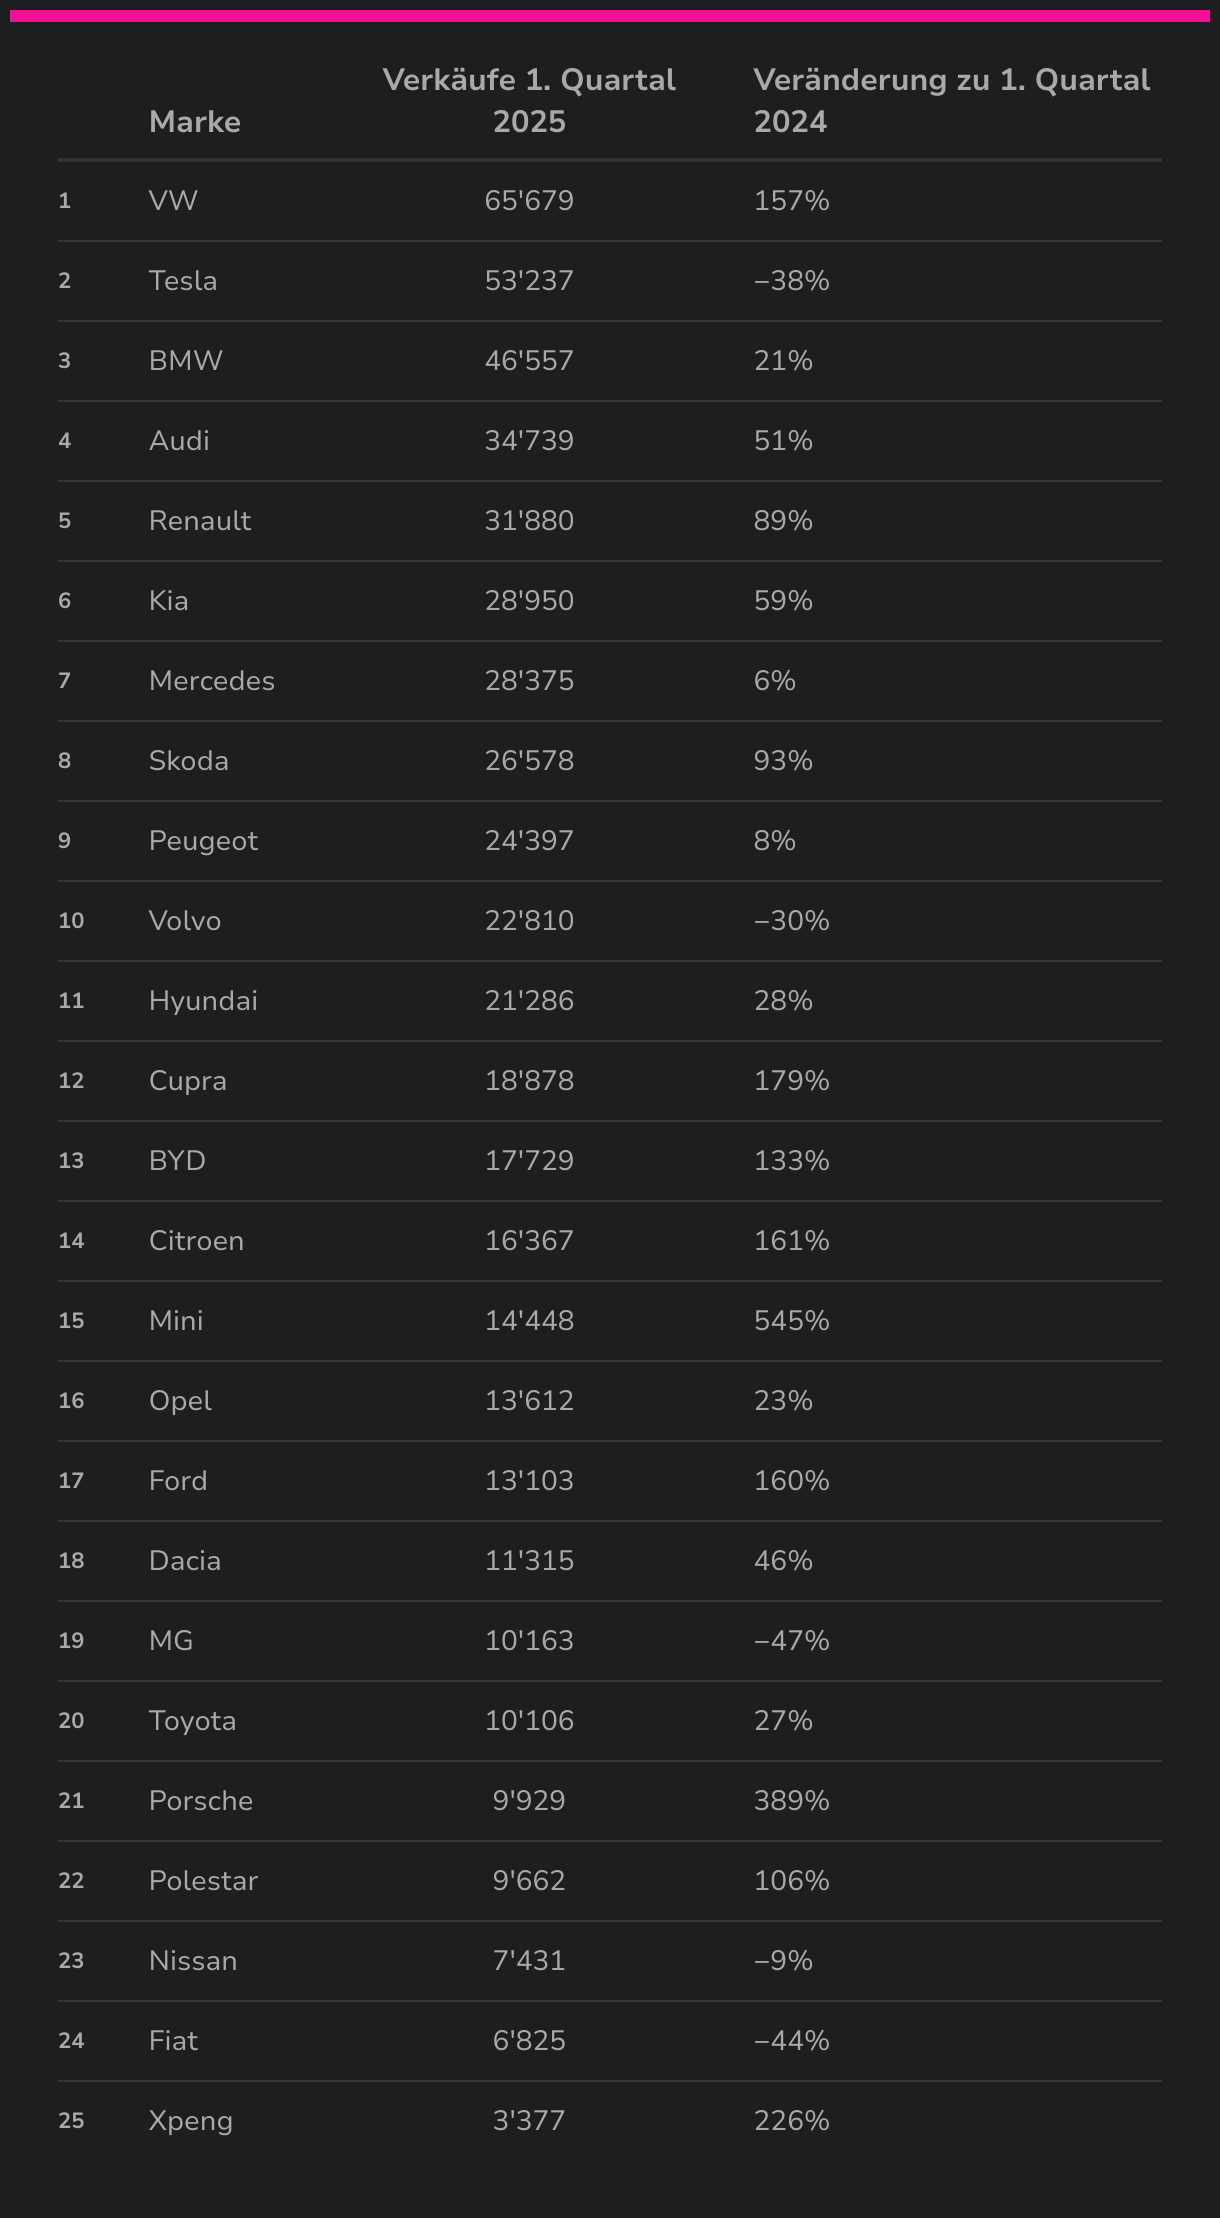The image size is (1220, 2218).
Task: Click the MG brand name
Action: [171, 1641]
